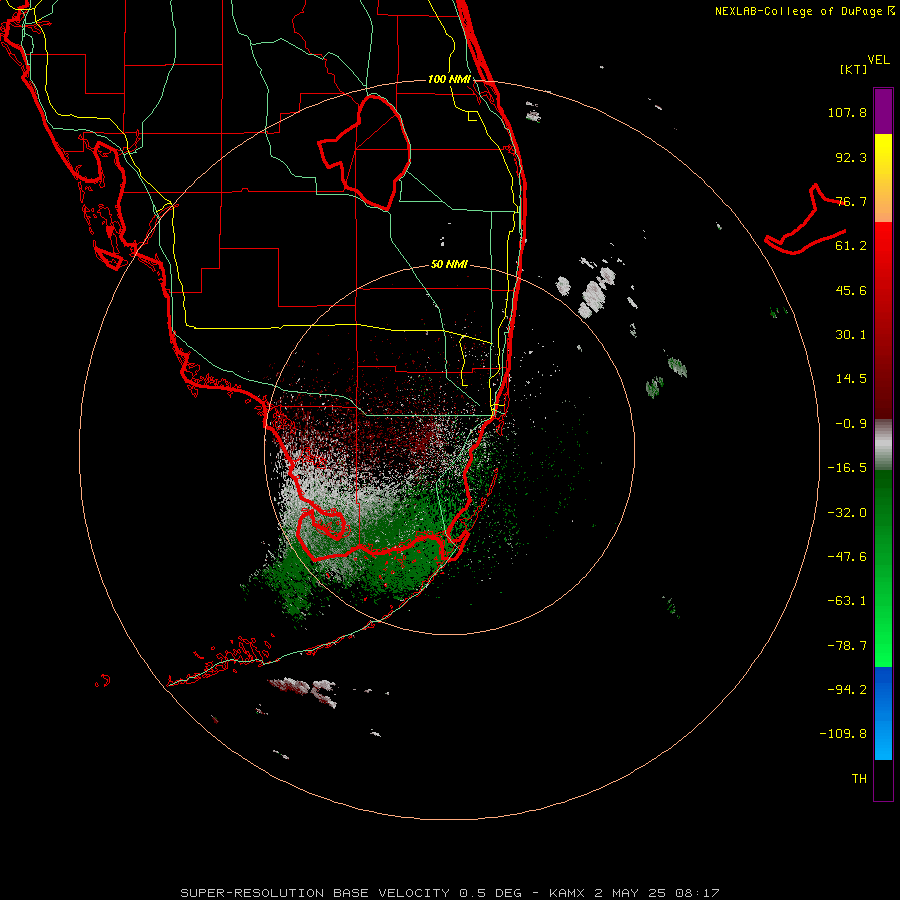Viewport: 900px width, 900px height.
Task: Select the -47.6 legend value
Action: coord(847,557)
